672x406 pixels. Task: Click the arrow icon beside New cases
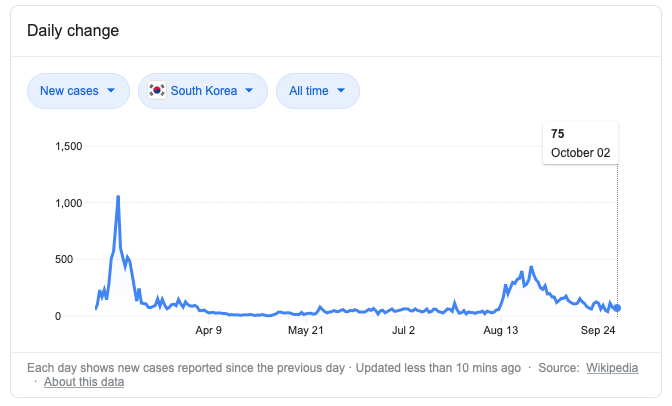pyautogui.click(x=110, y=91)
